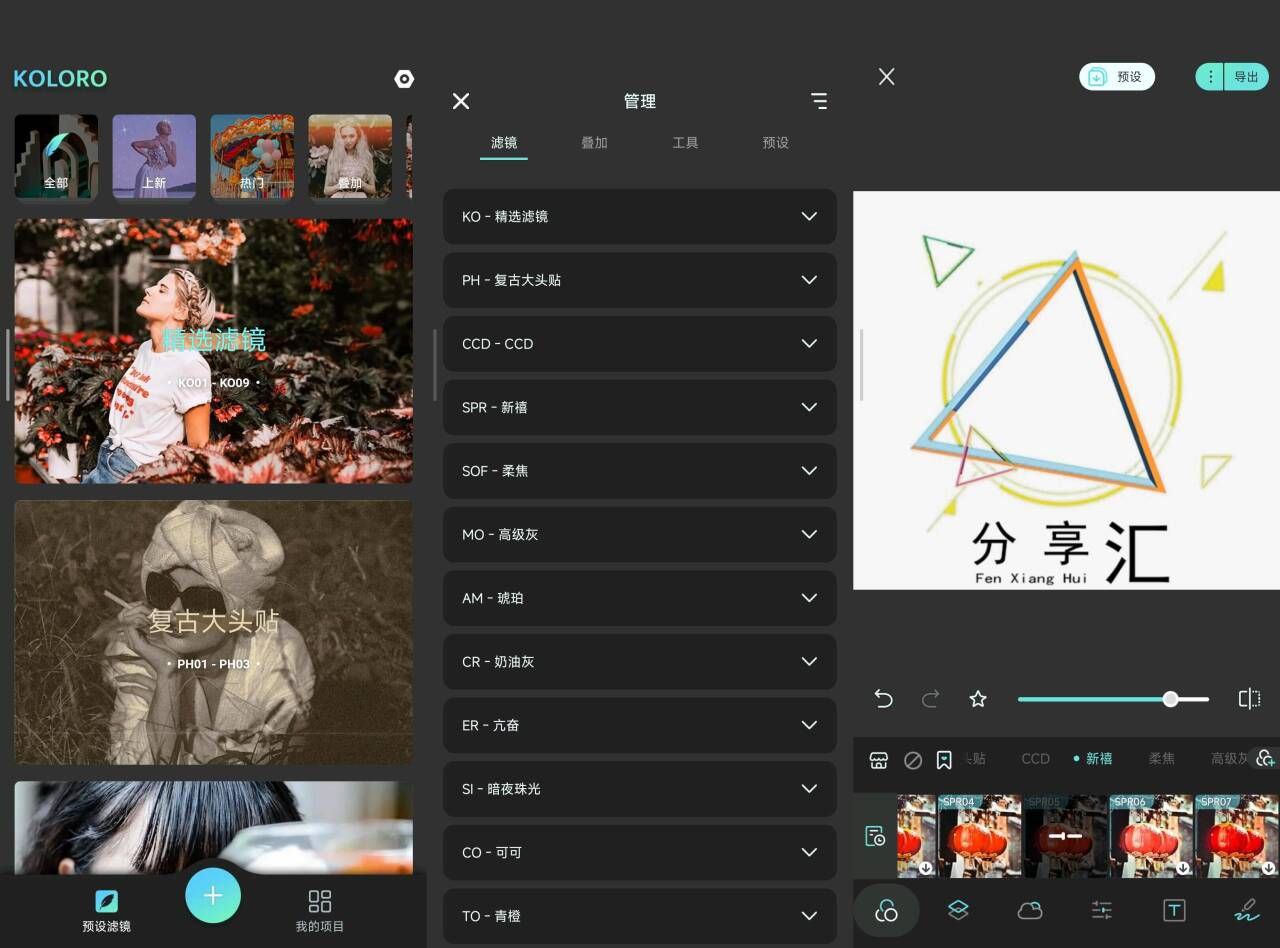This screenshot has height=948, width=1280.
Task: Open the adjustment sliders tool
Action: point(1101,910)
